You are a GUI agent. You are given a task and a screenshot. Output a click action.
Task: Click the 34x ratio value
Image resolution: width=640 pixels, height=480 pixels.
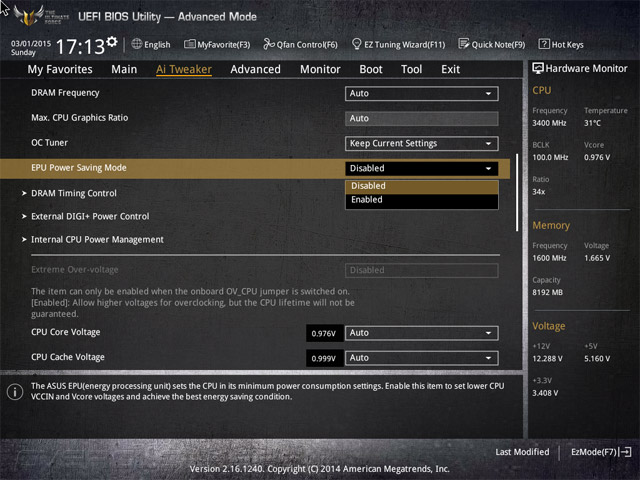coord(538,192)
